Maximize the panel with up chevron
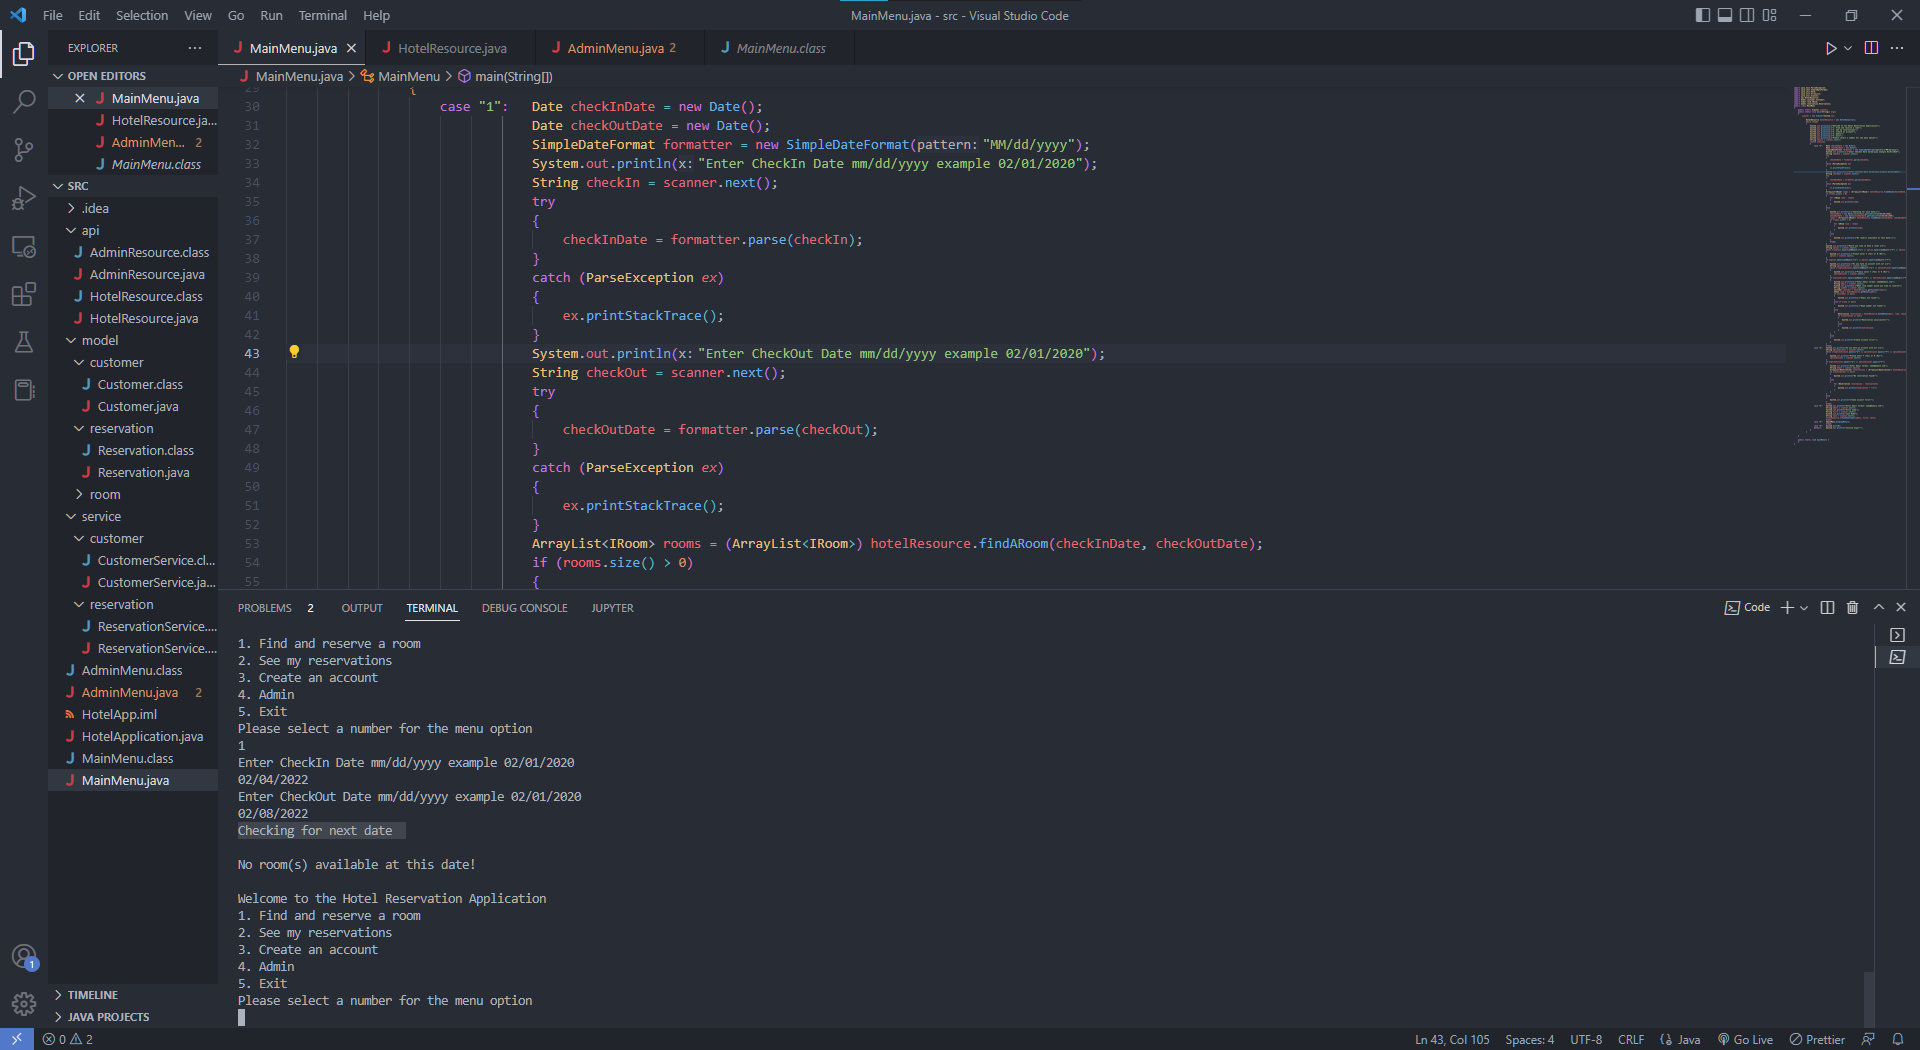The image size is (1920, 1050). [x=1879, y=608]
